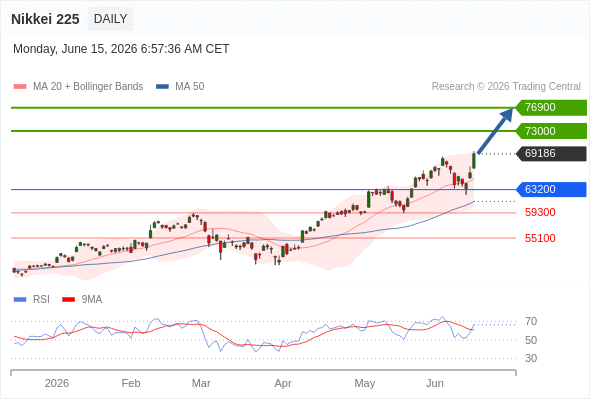Click the blue upward trend arrow
The width and height of the screenshot is (590, 400).
[495, 131]
